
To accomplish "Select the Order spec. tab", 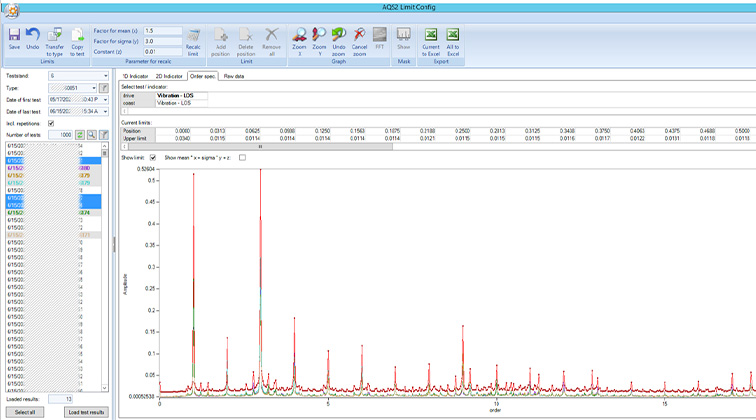I will (202, 76).
